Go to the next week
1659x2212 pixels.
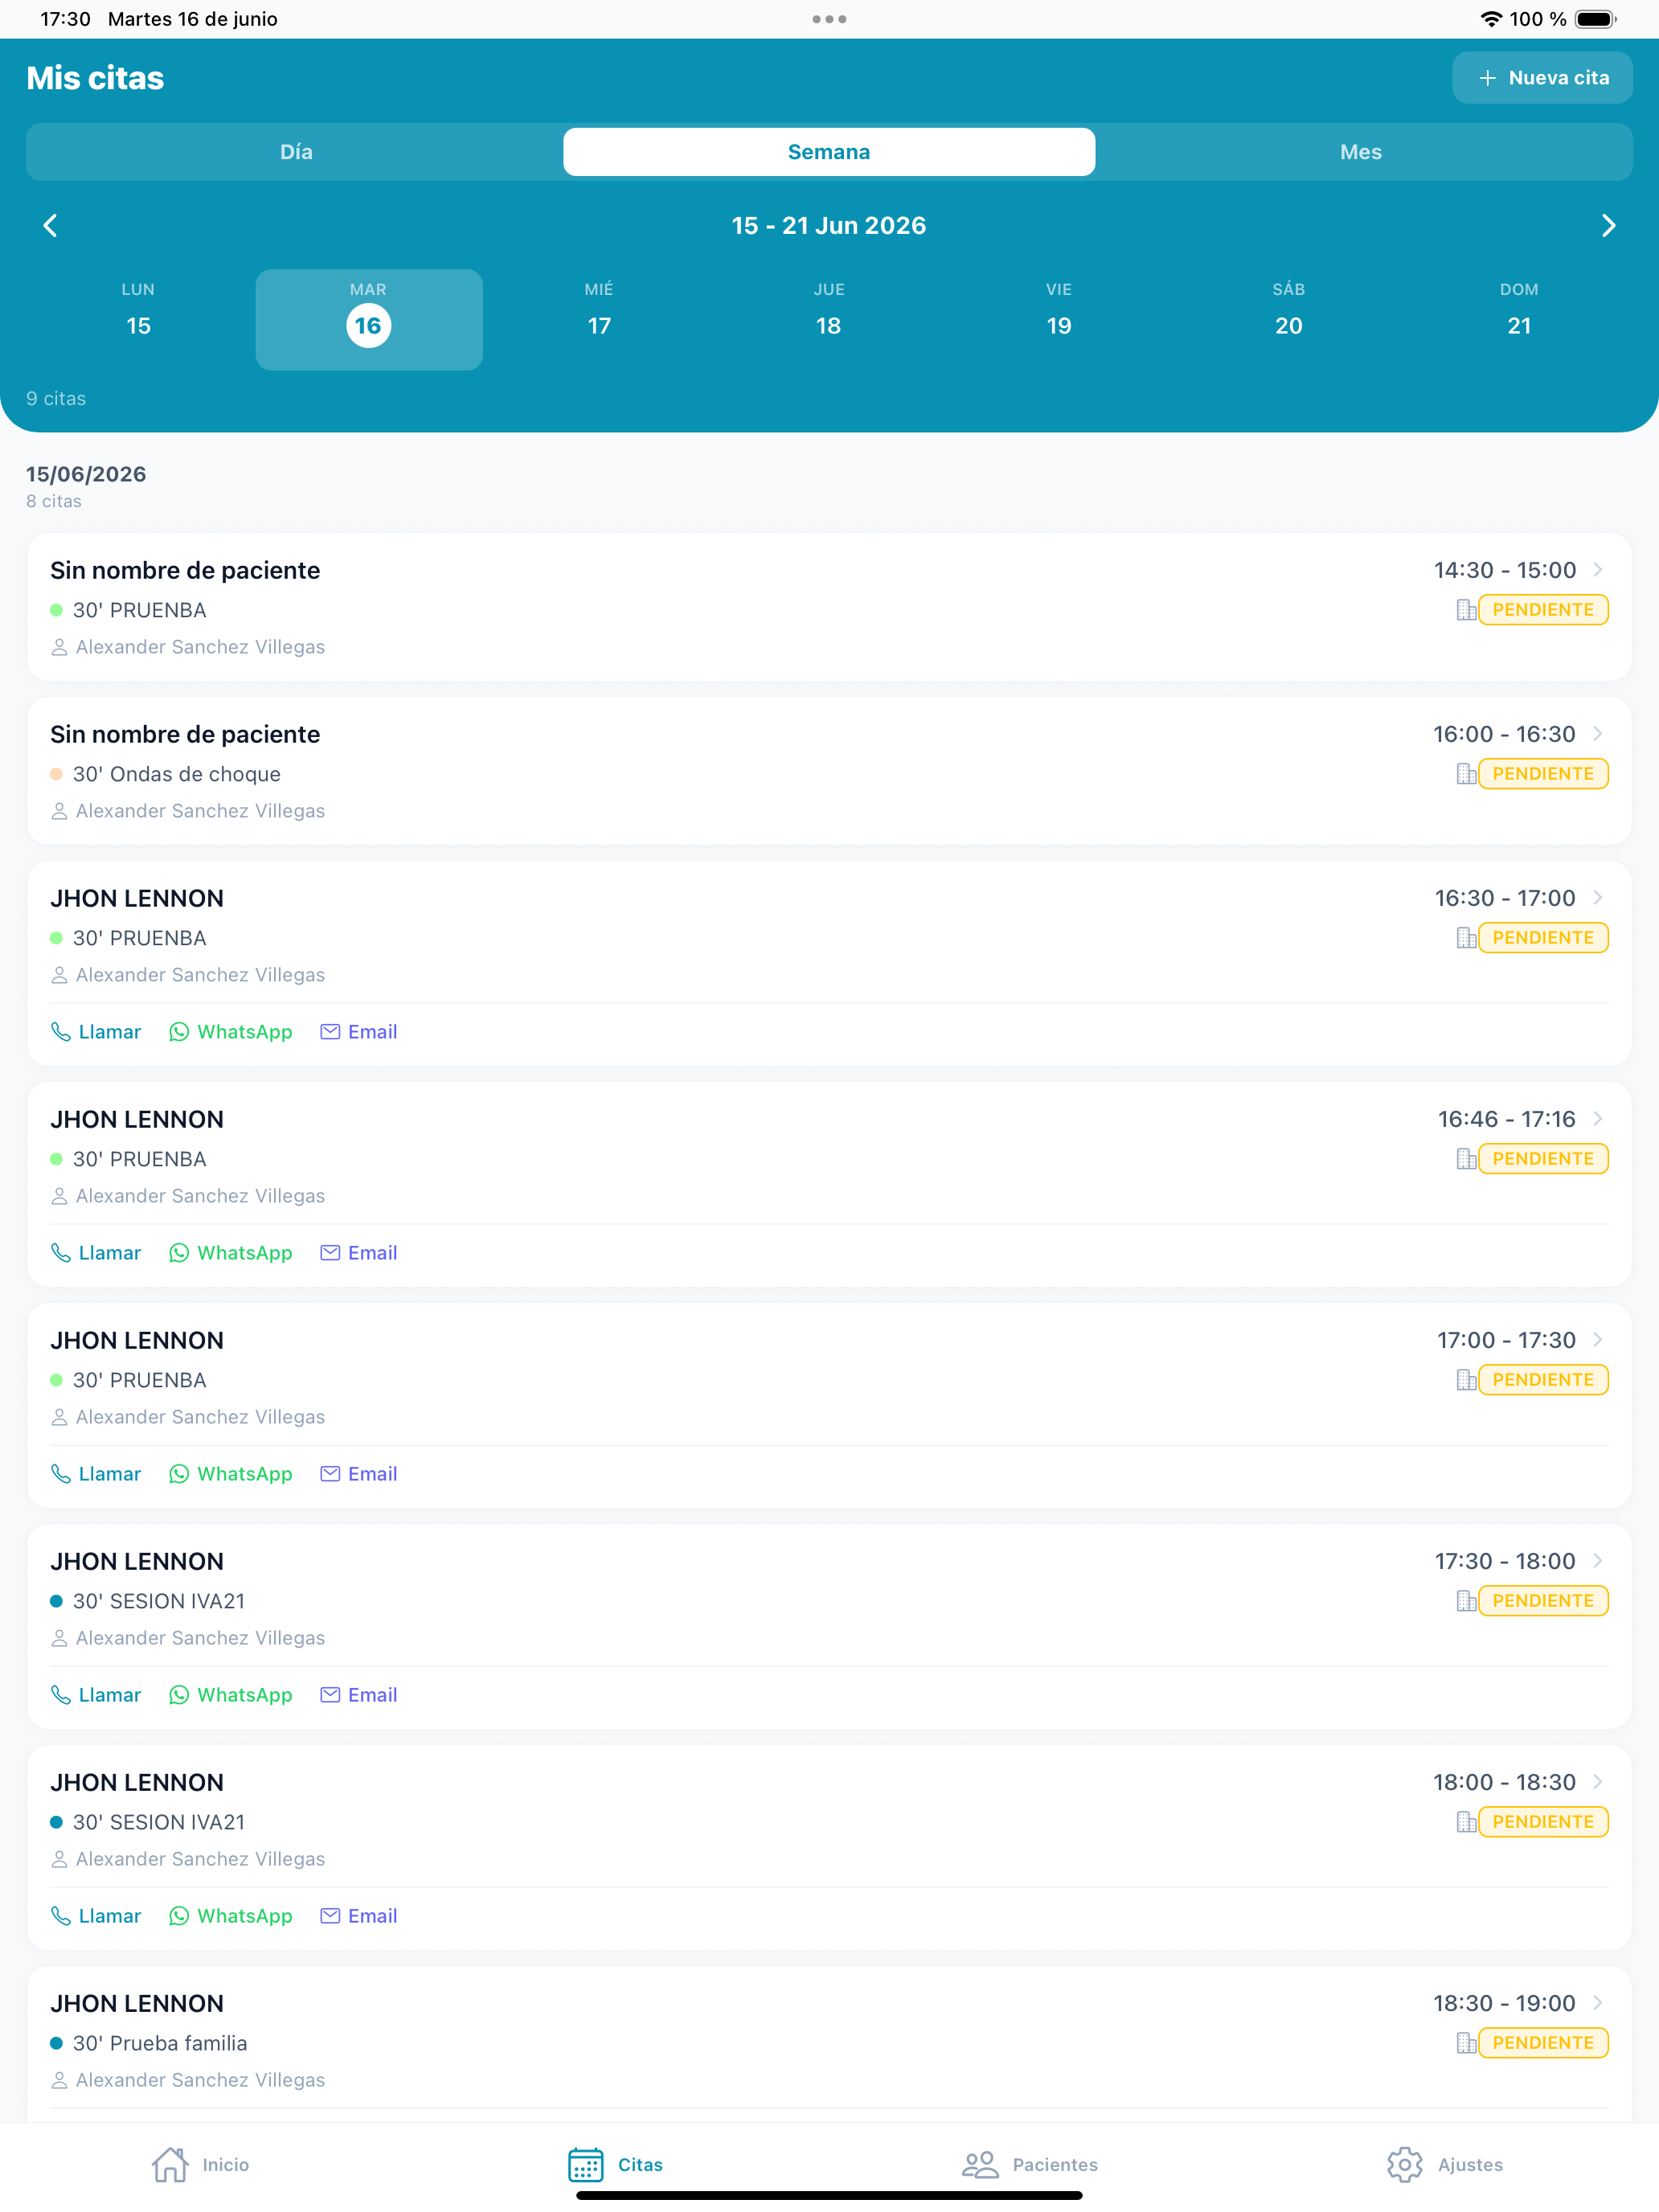point(1608,226)
